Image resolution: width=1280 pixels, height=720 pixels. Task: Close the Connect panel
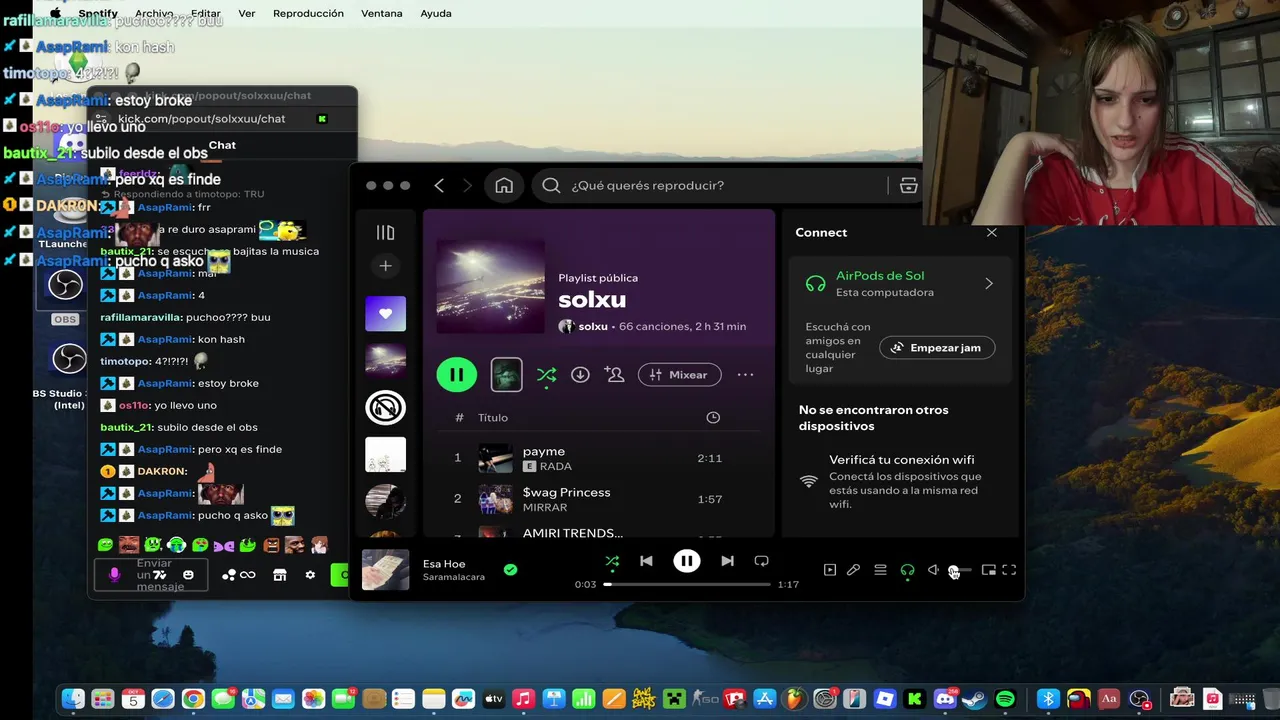[991, 232]
